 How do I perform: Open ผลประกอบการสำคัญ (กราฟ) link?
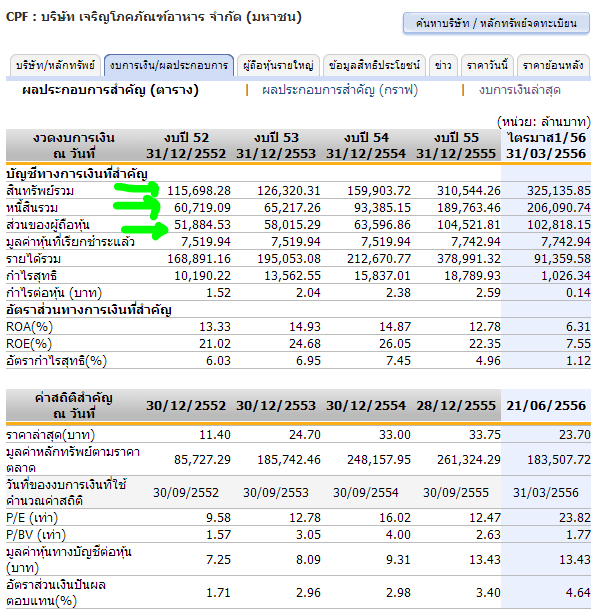(x=340, y=90)
